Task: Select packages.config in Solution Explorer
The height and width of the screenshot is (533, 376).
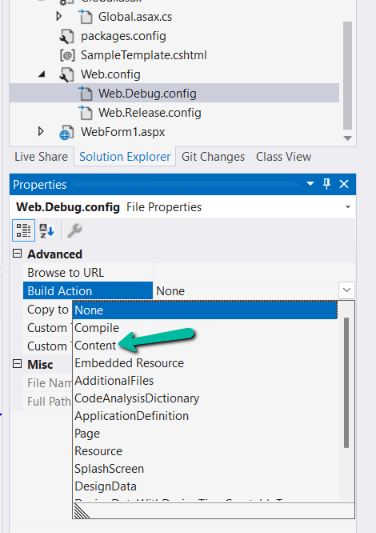Action: click(123, 36)
